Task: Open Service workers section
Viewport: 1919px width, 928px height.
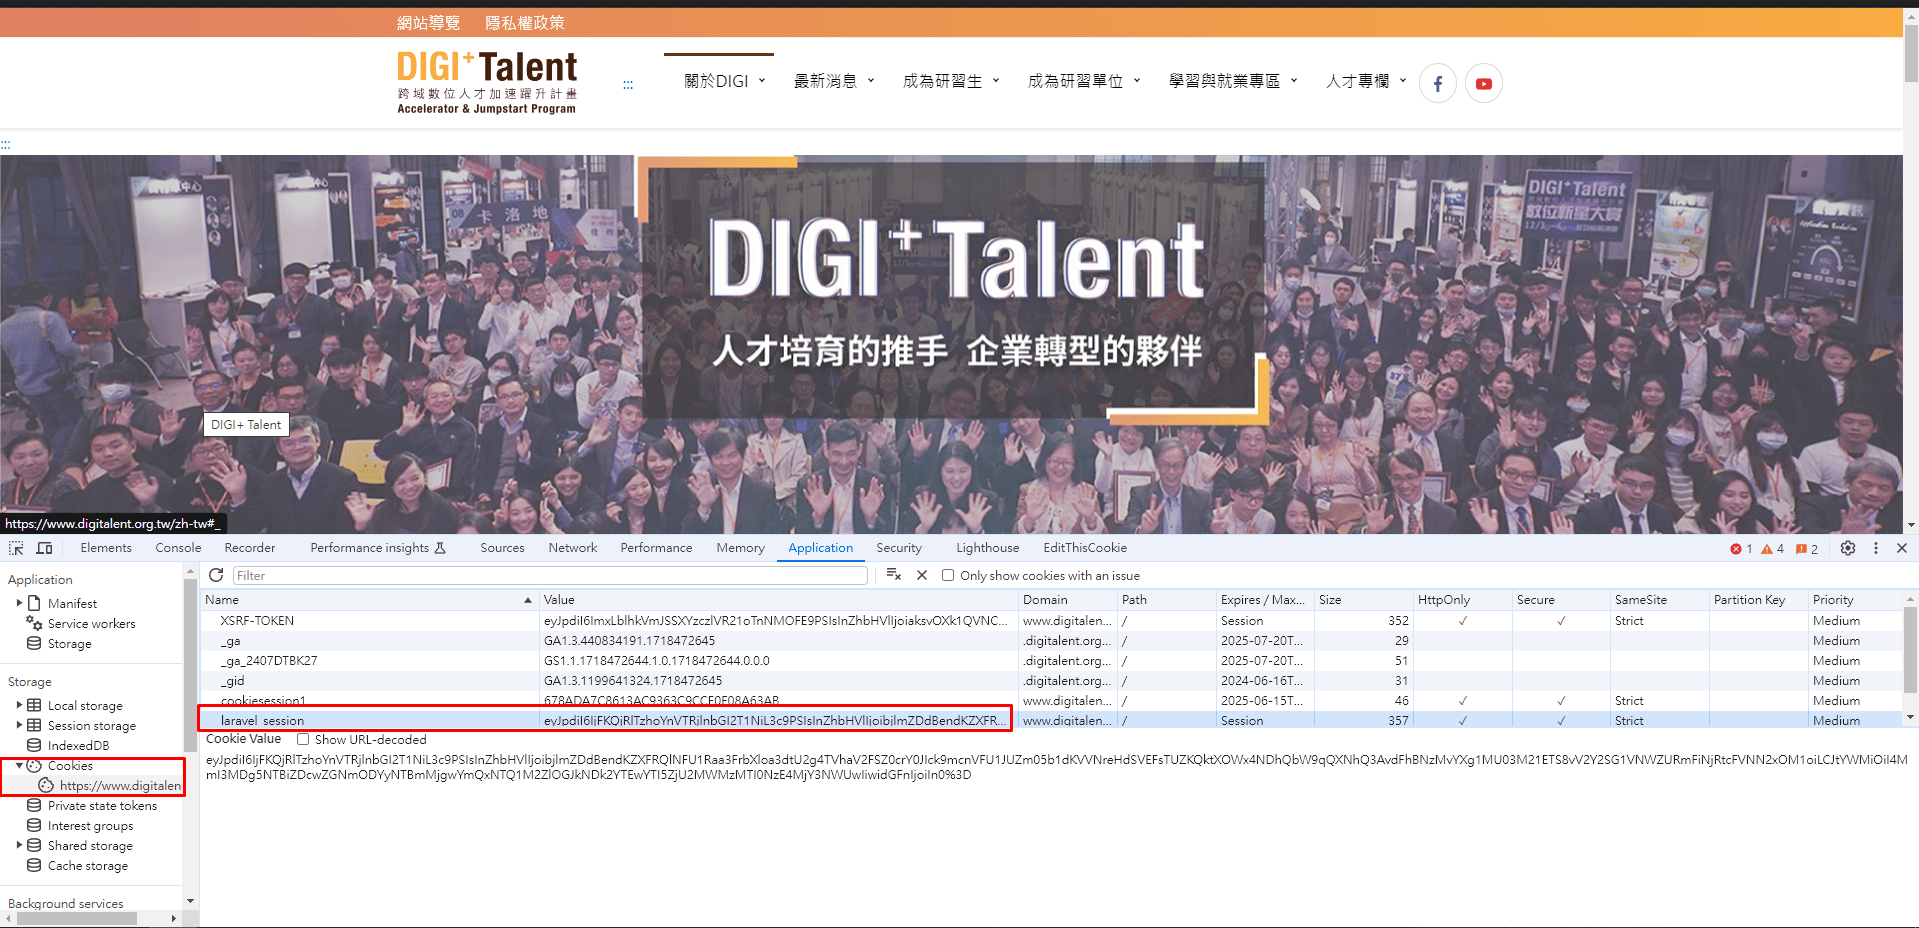Action: (x=91, y=623)
